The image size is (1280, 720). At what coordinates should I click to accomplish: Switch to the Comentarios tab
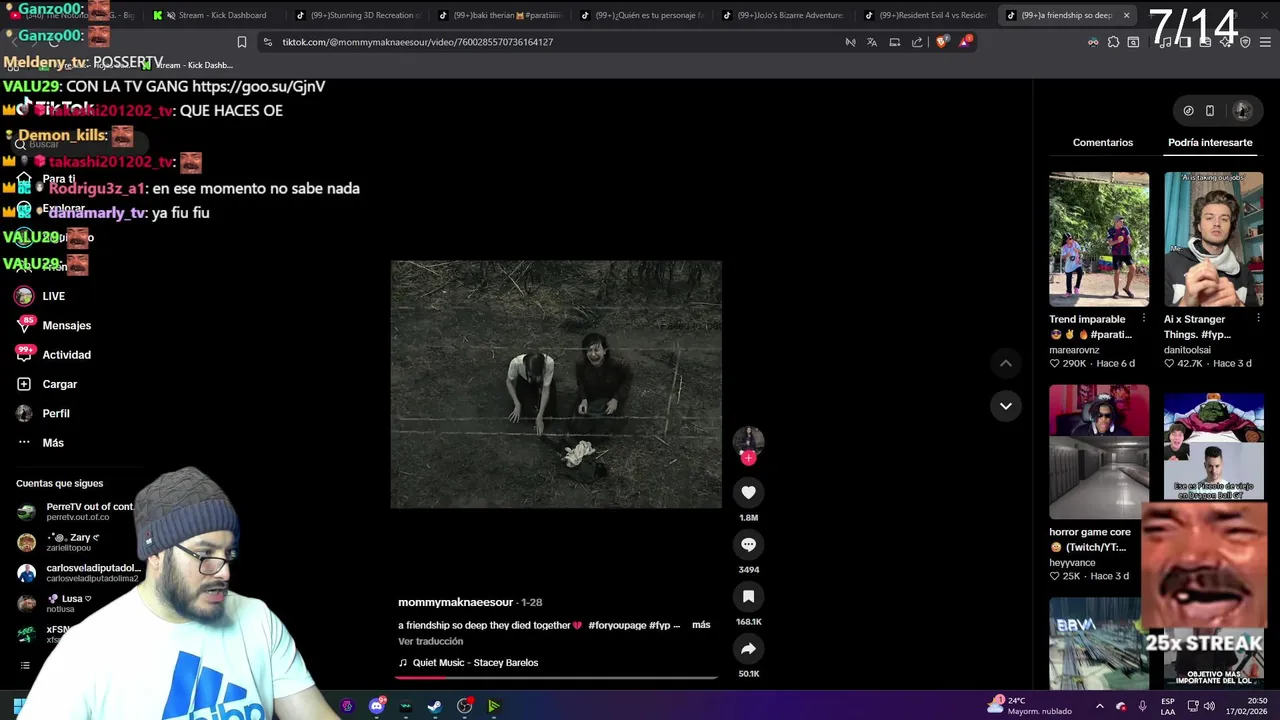tap(1103, 143)
